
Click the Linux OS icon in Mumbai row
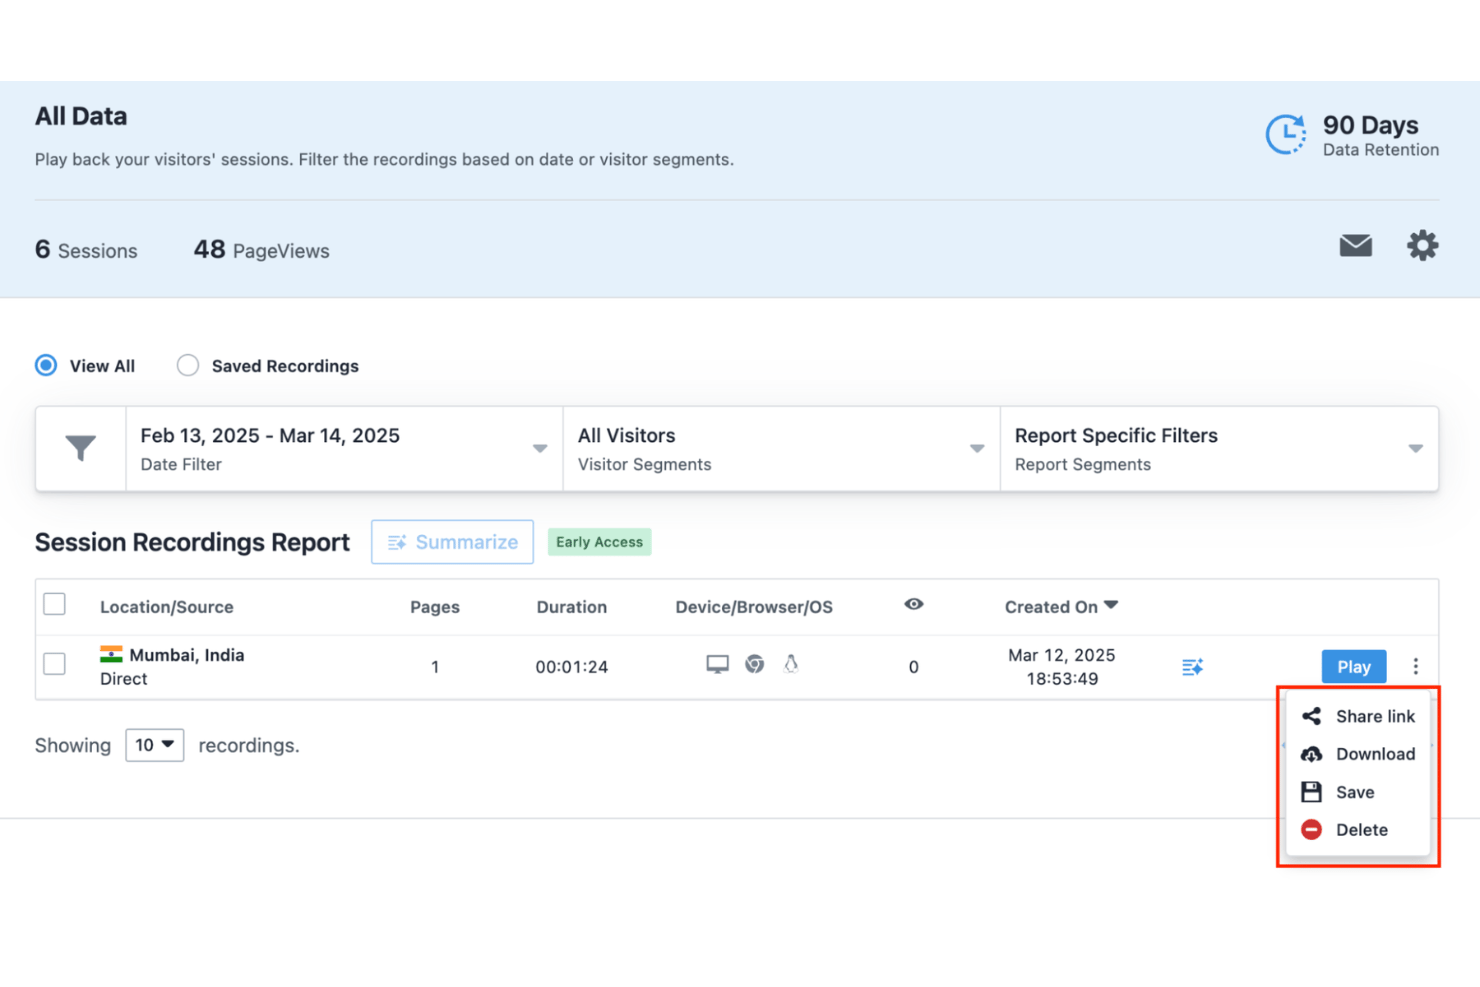(791, 664)
